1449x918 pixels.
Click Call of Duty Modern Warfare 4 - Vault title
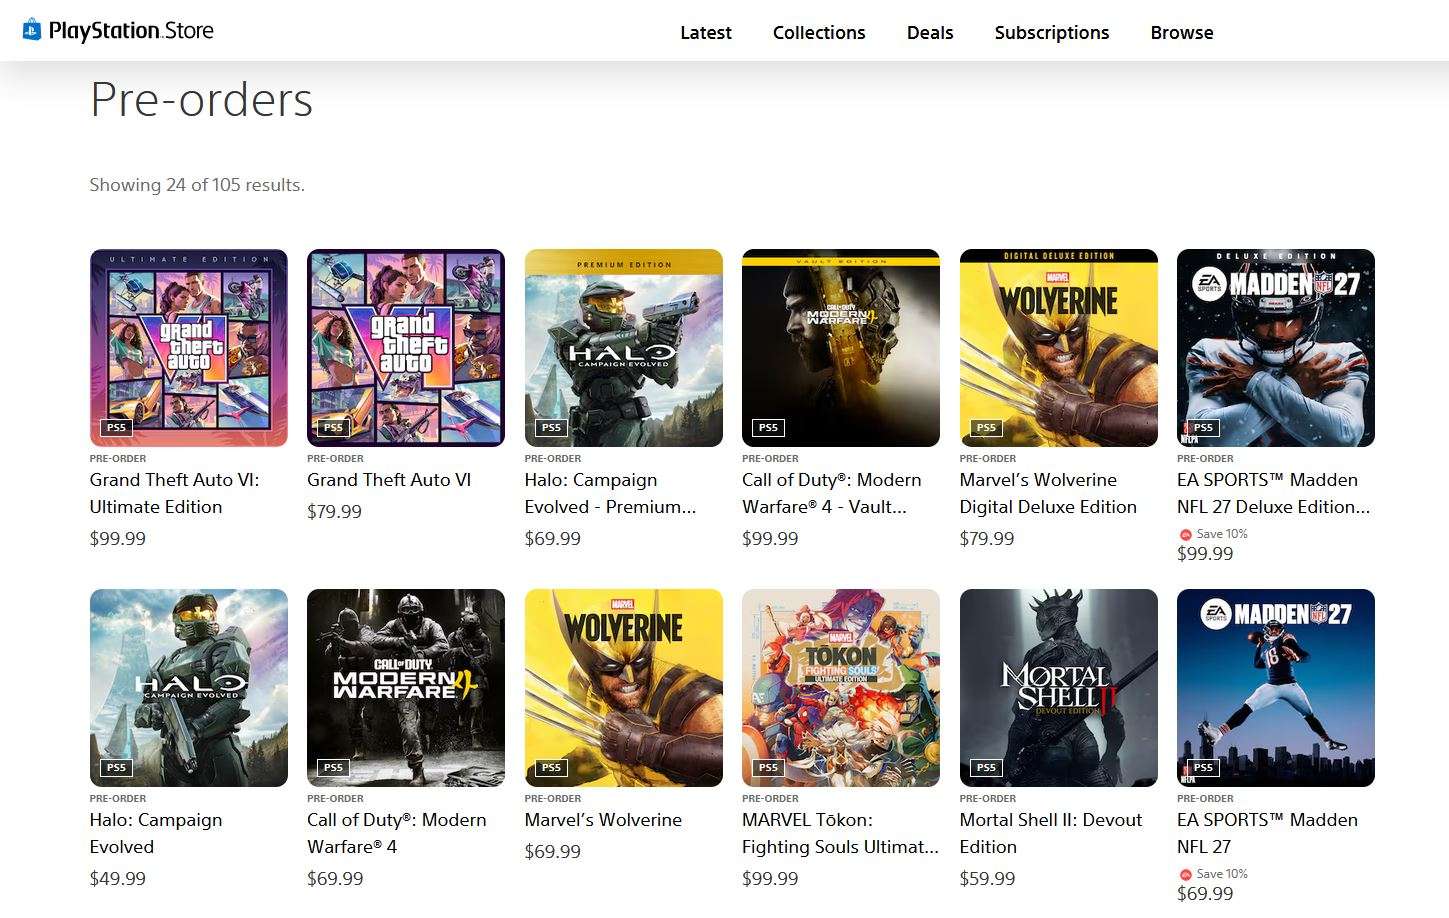click(x=832, y=493)
